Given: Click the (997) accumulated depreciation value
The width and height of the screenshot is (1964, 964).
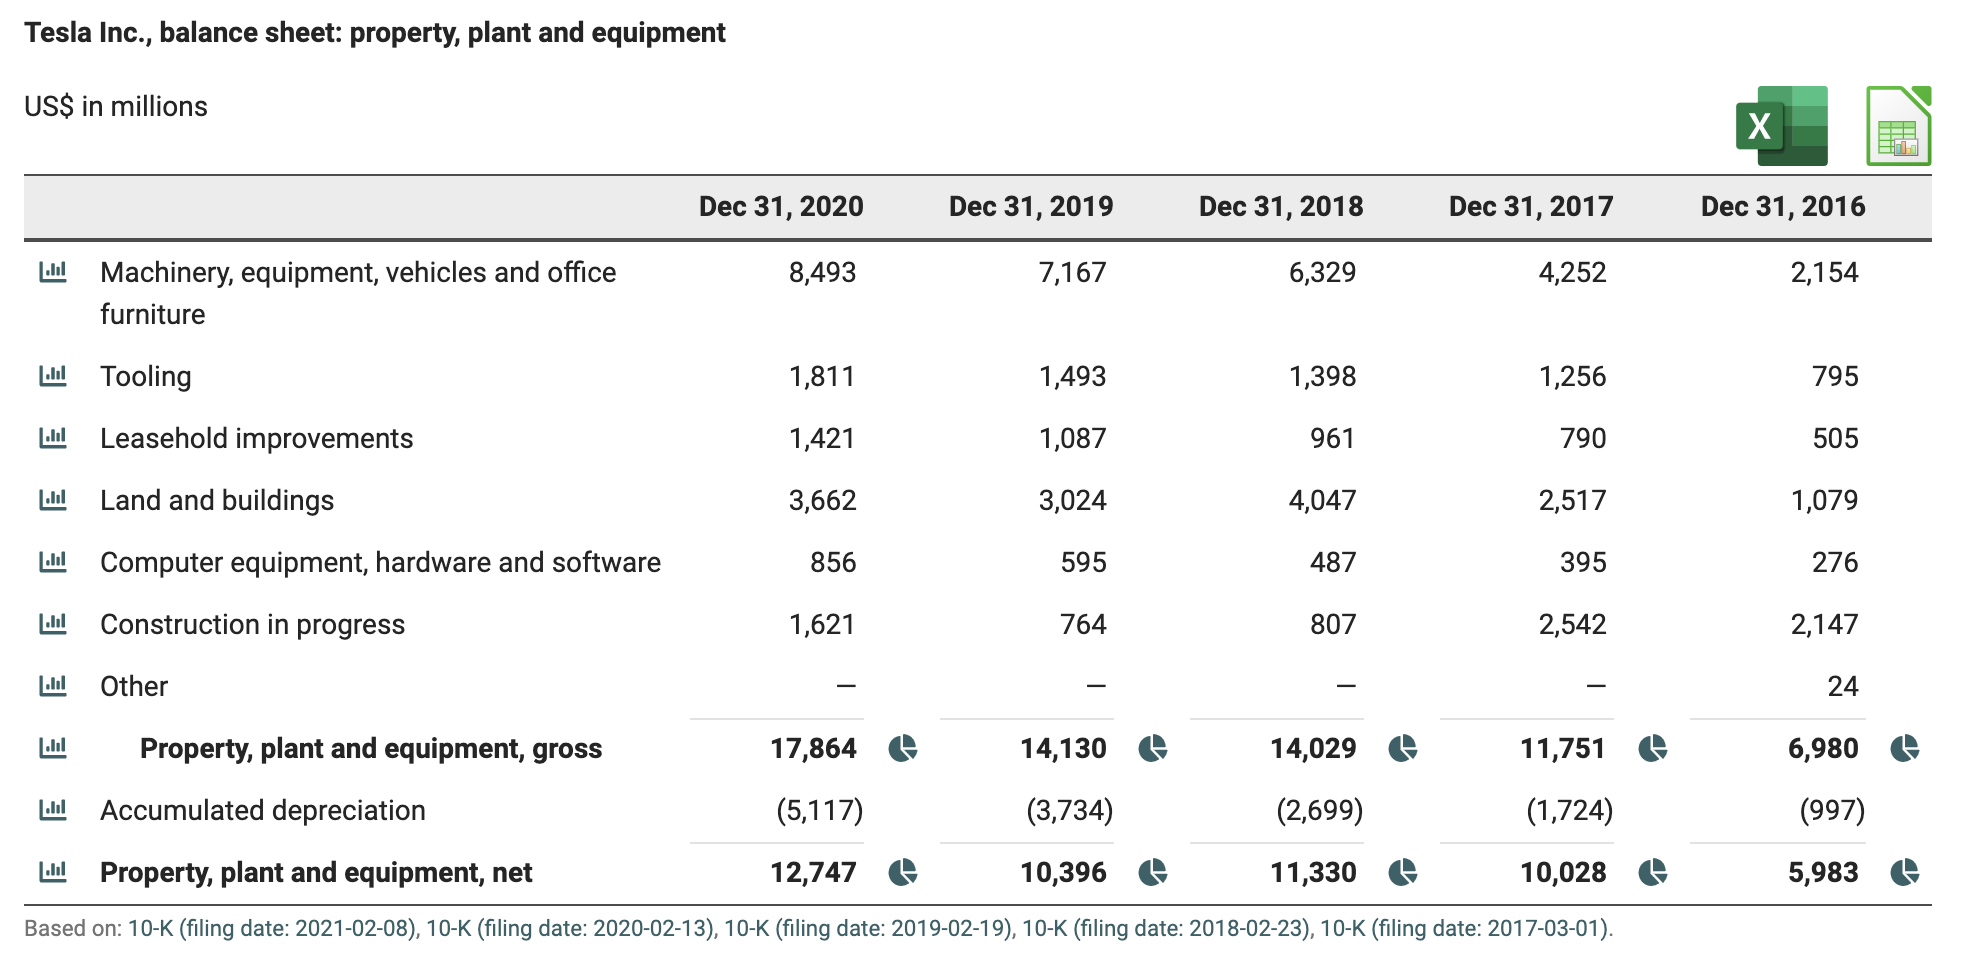Looking at the screenshot, I should [1832, 810].
